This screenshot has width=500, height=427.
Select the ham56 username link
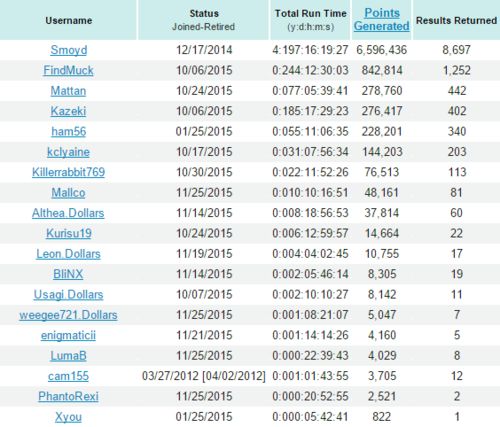[69, 131]
